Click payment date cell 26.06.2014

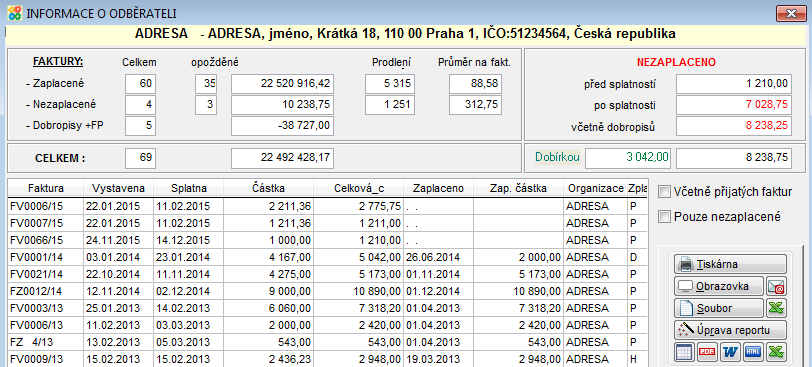coord(438,257)
